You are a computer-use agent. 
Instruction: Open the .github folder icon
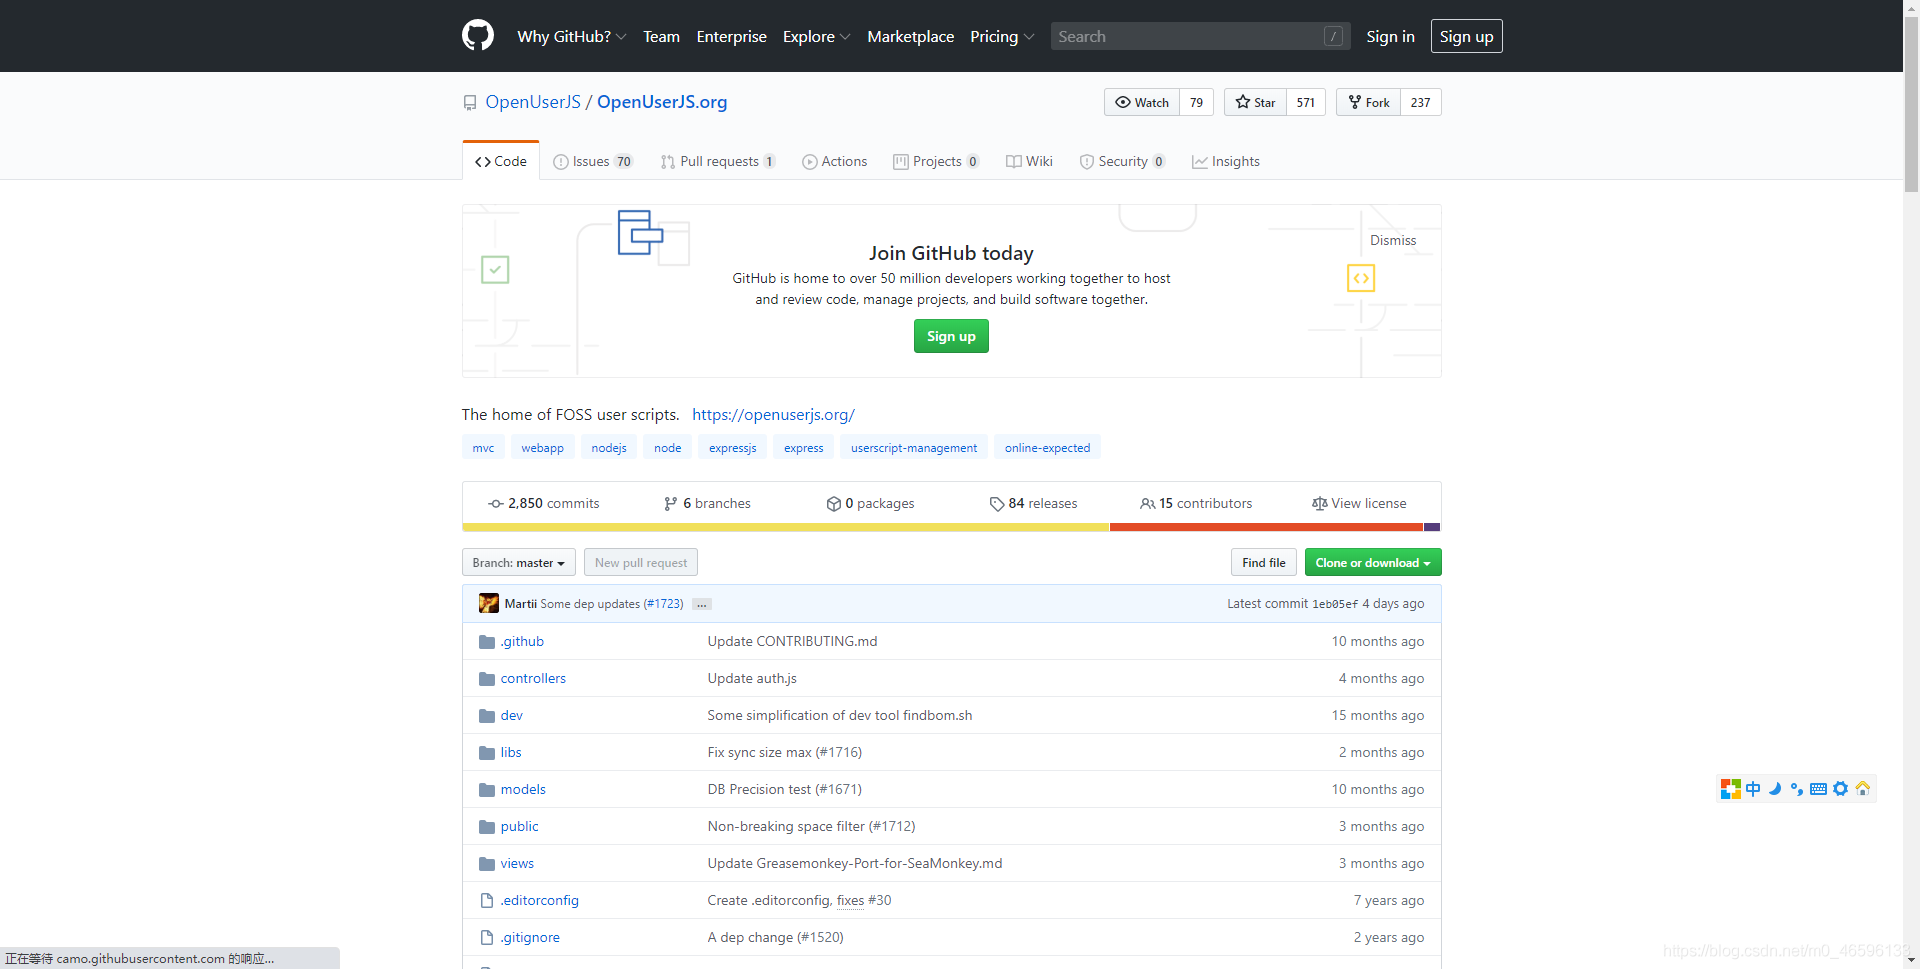pos(487,642)
